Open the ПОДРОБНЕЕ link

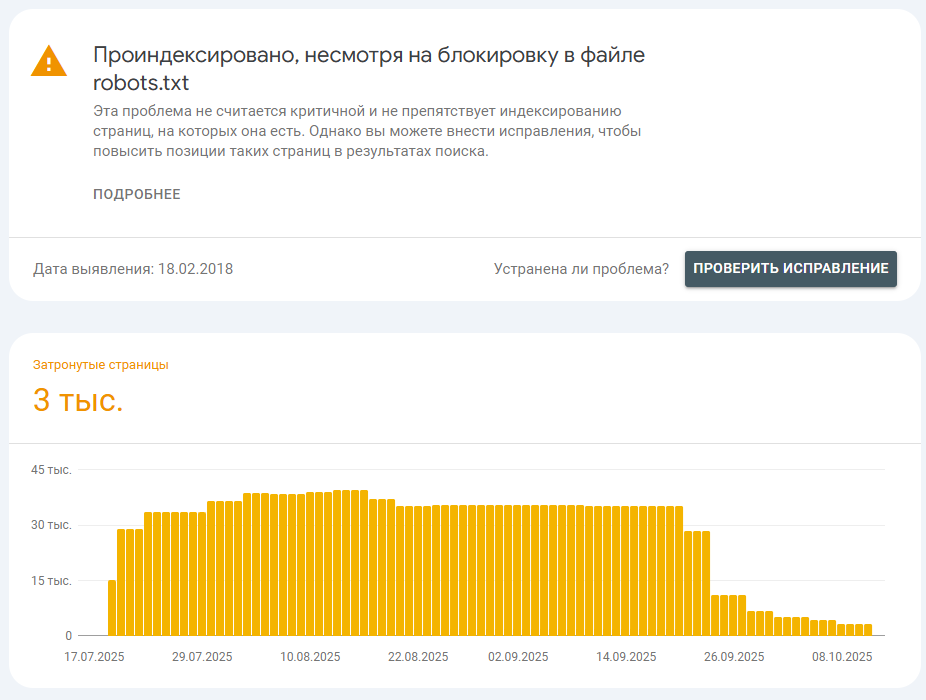pos(137,194)
